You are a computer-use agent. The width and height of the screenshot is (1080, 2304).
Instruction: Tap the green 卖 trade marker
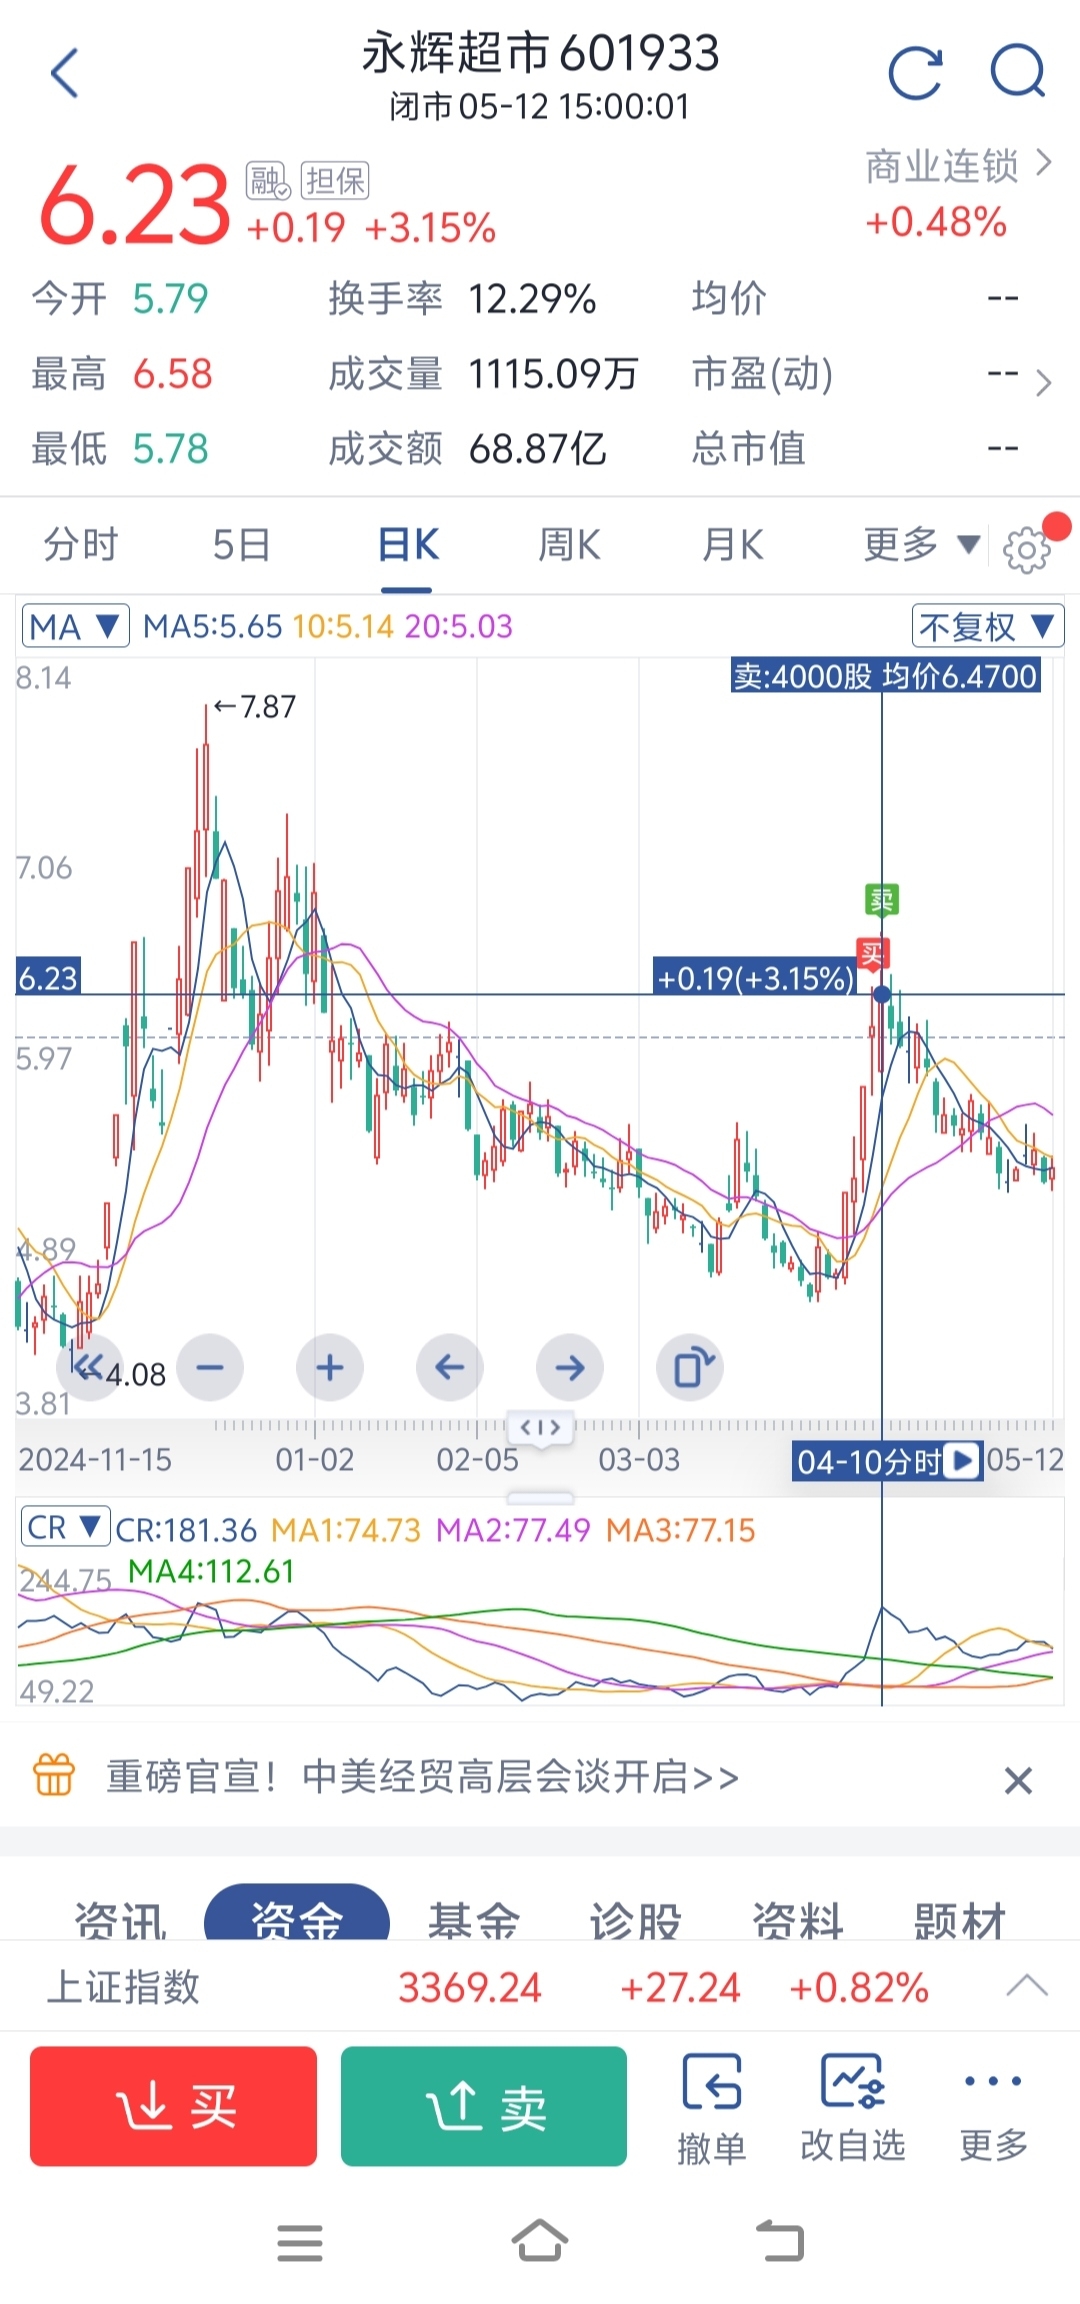click(881, 900)
